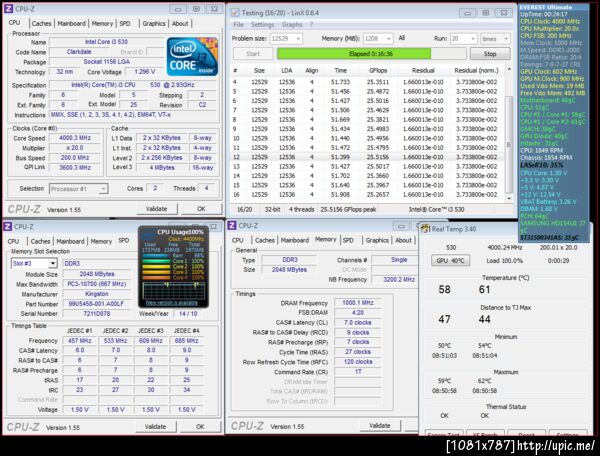The width and height of the screenshot is (600, 456).
Task: Open SPD tab in CPU-Z Memory timings window
Action: click(348, 240)
